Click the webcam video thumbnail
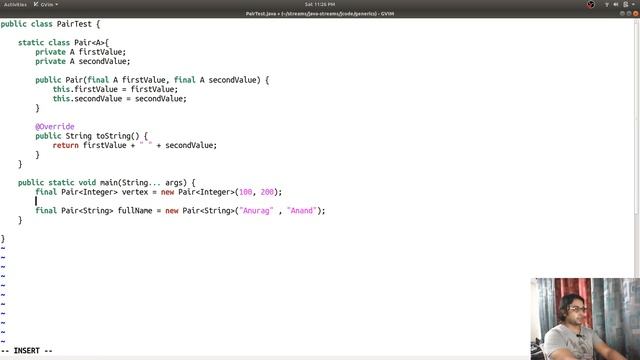Screen dimensions: 640x360 point(585,319)
